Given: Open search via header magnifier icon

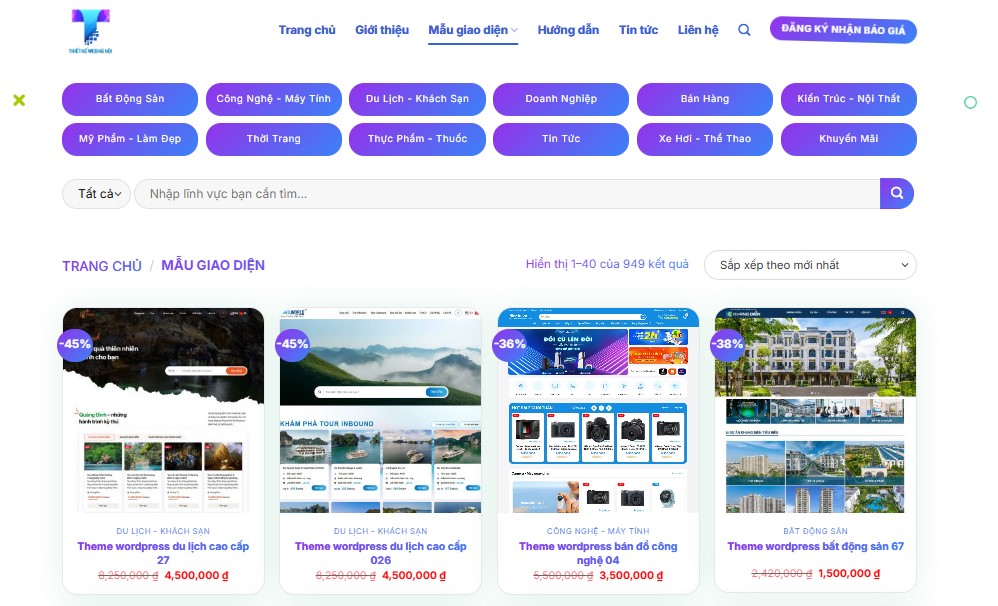Looking at the screenshot, I should point(744,30).
